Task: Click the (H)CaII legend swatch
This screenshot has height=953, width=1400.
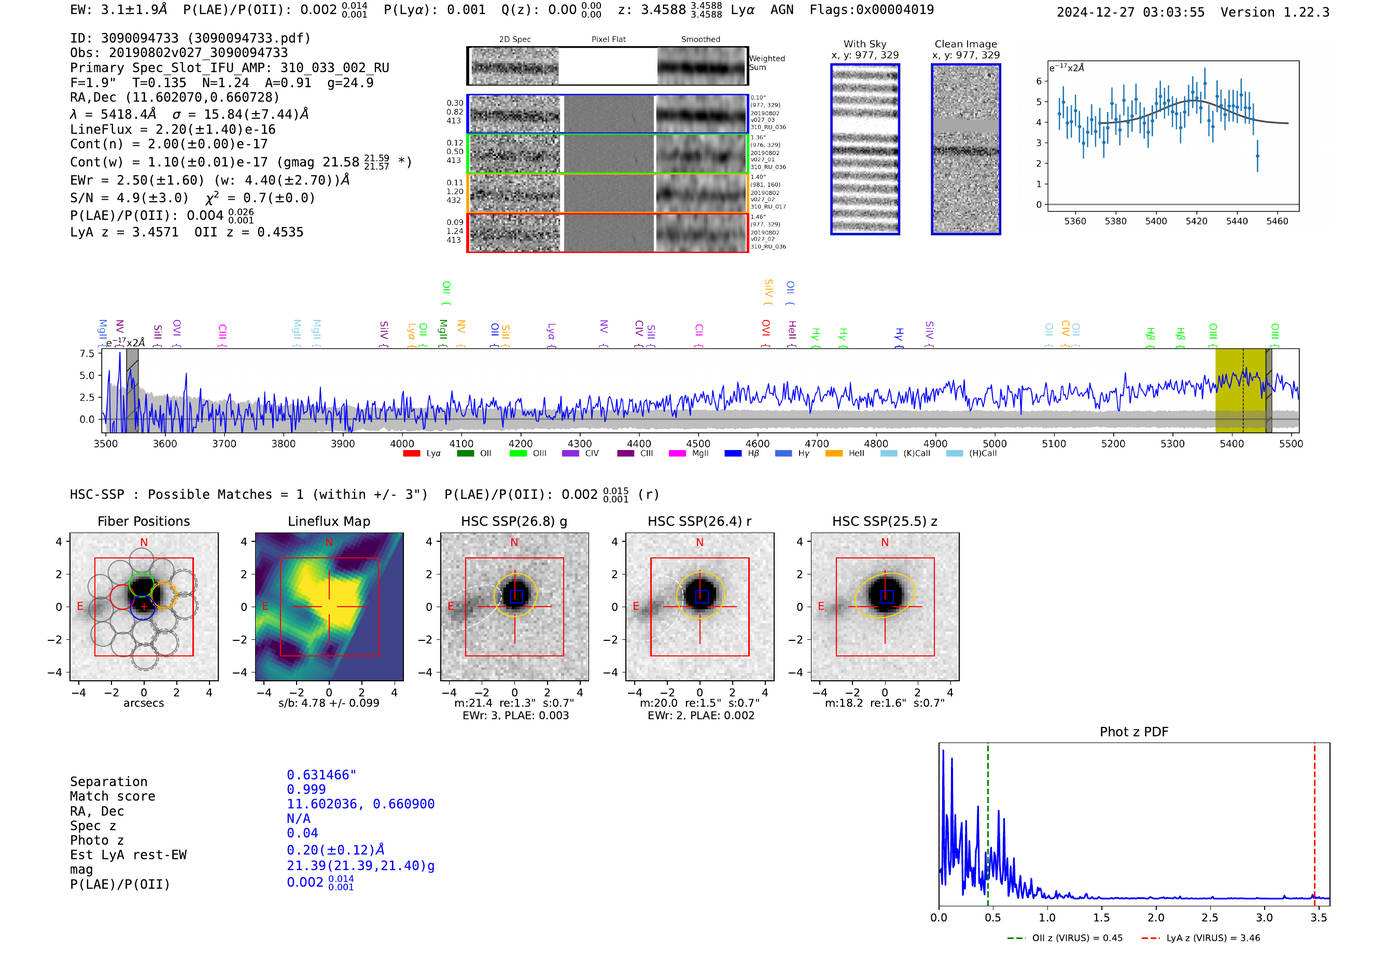Action: [954, 454]
